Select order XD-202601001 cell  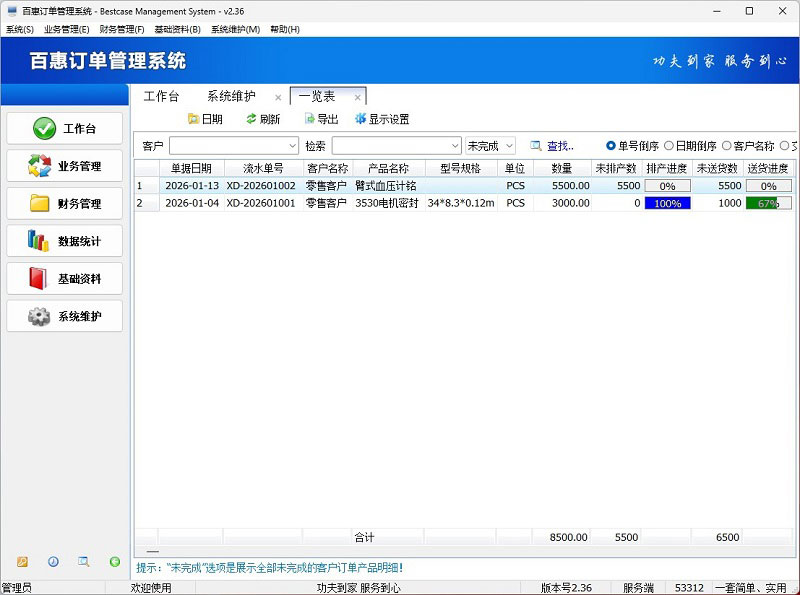(x=263, y=203)
